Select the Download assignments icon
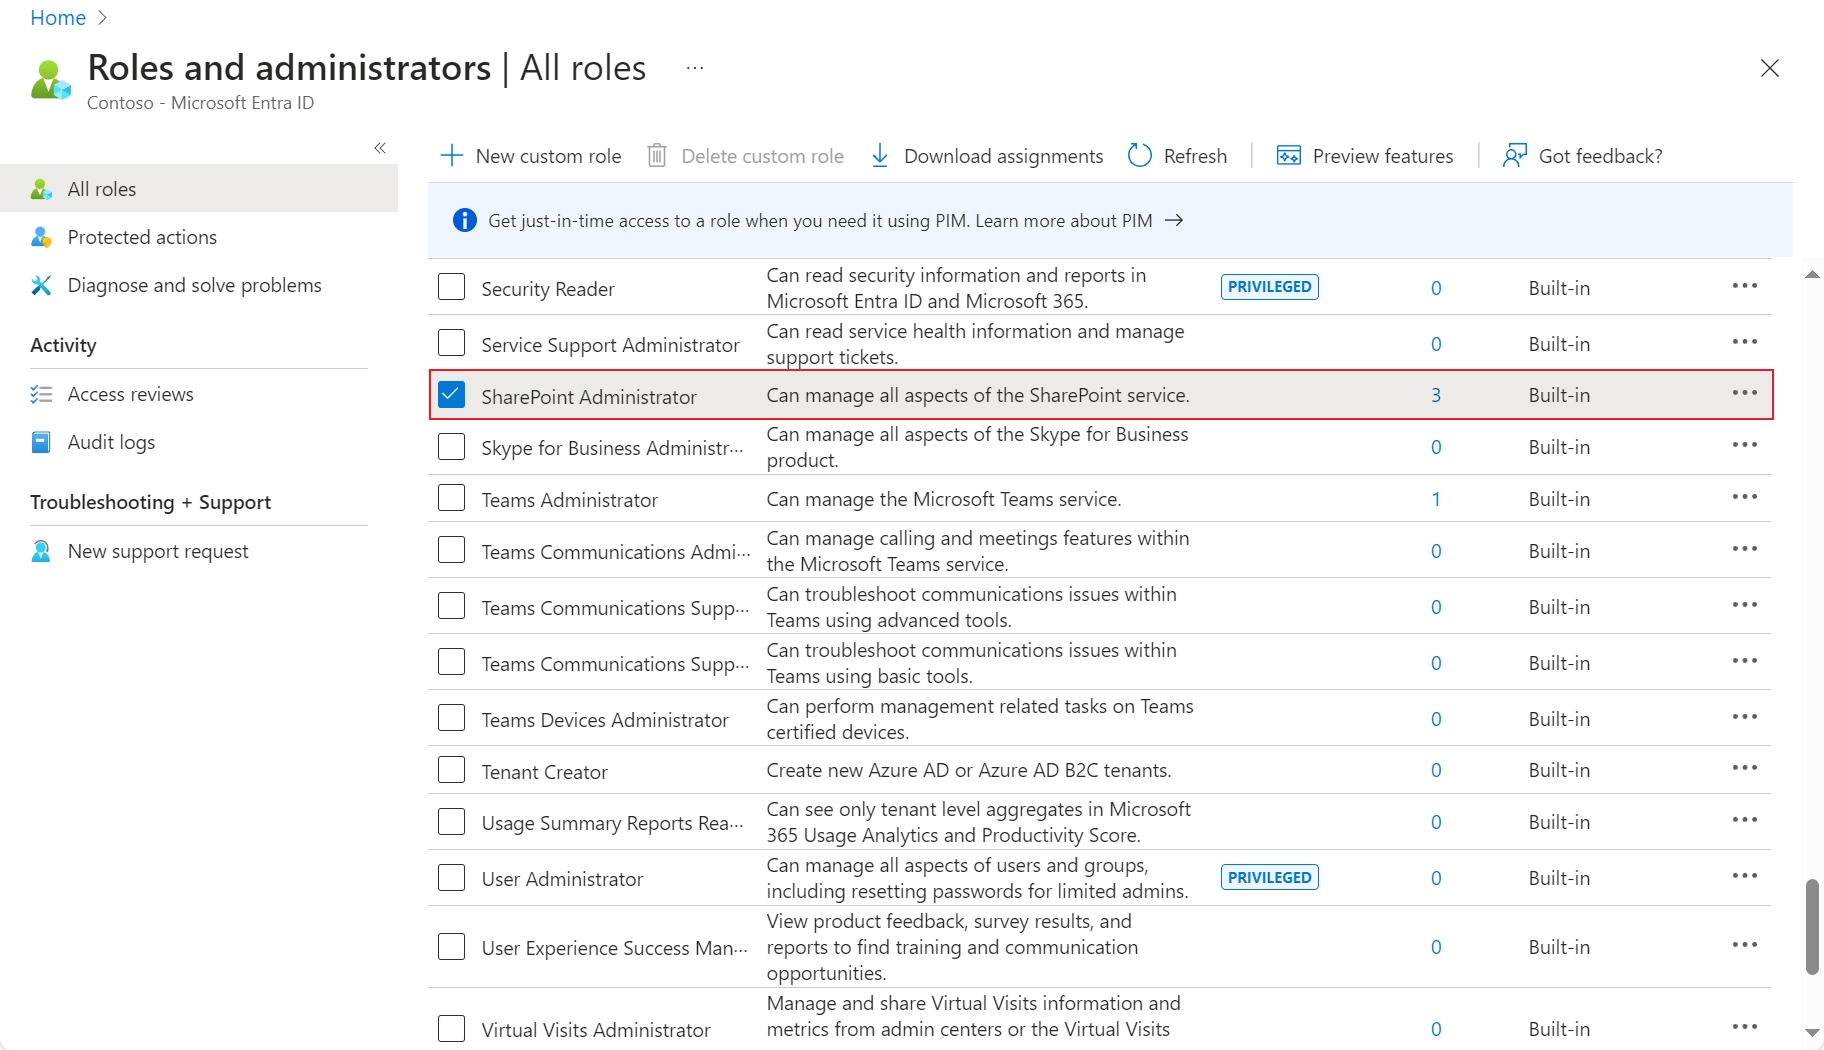1824x1050 pixels. 880,156
